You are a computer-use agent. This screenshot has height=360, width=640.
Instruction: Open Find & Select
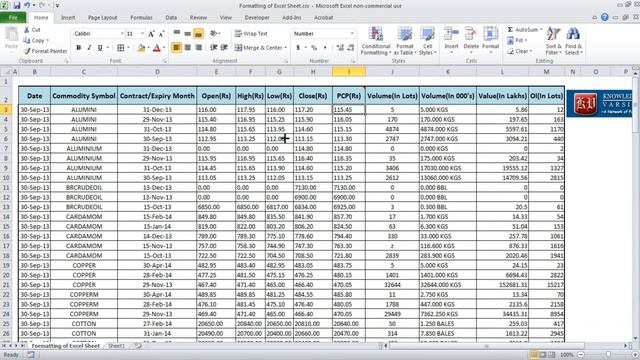click(x=573, y=41)
